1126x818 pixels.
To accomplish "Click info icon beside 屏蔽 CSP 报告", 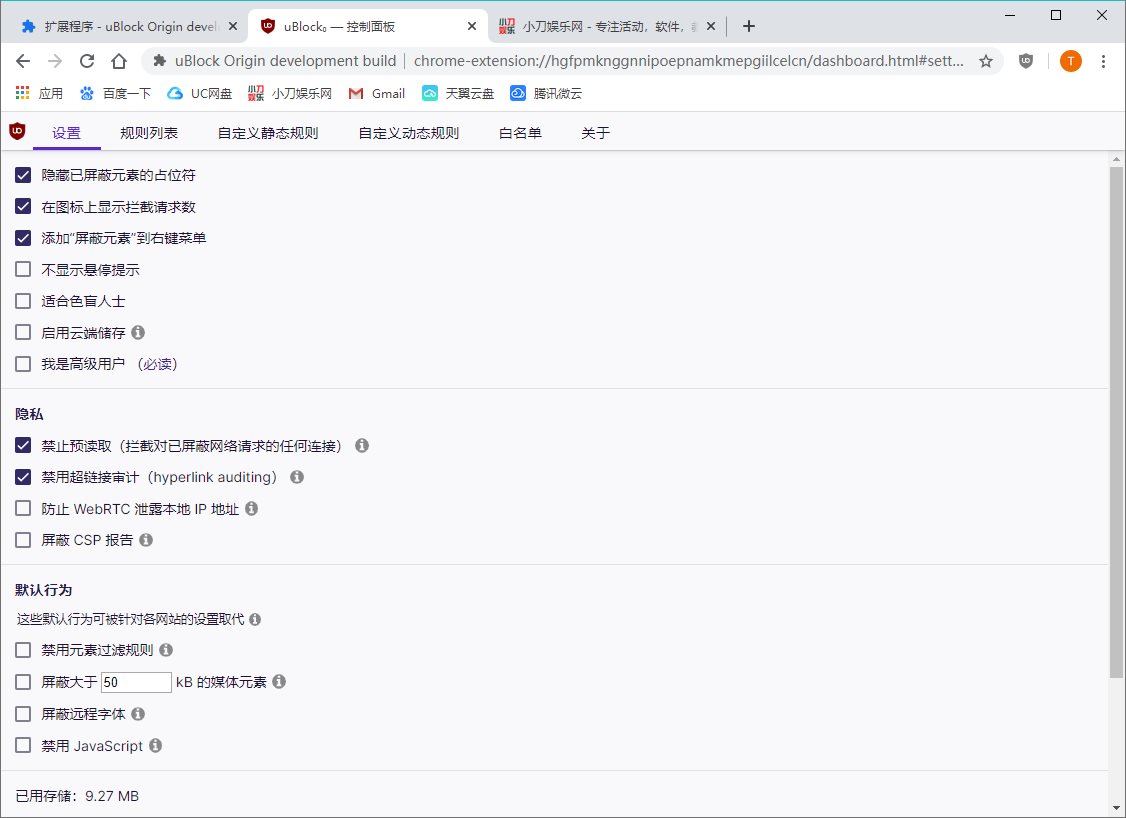I will (x=146, y=540).
